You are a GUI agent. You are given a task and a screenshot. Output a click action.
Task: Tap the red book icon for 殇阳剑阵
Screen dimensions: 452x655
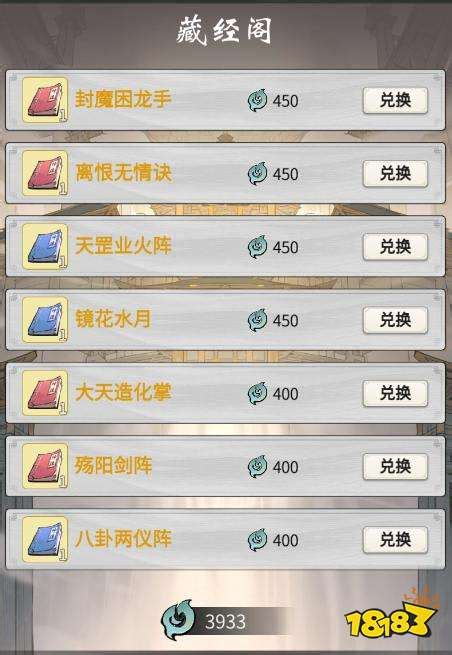(45, 466)
